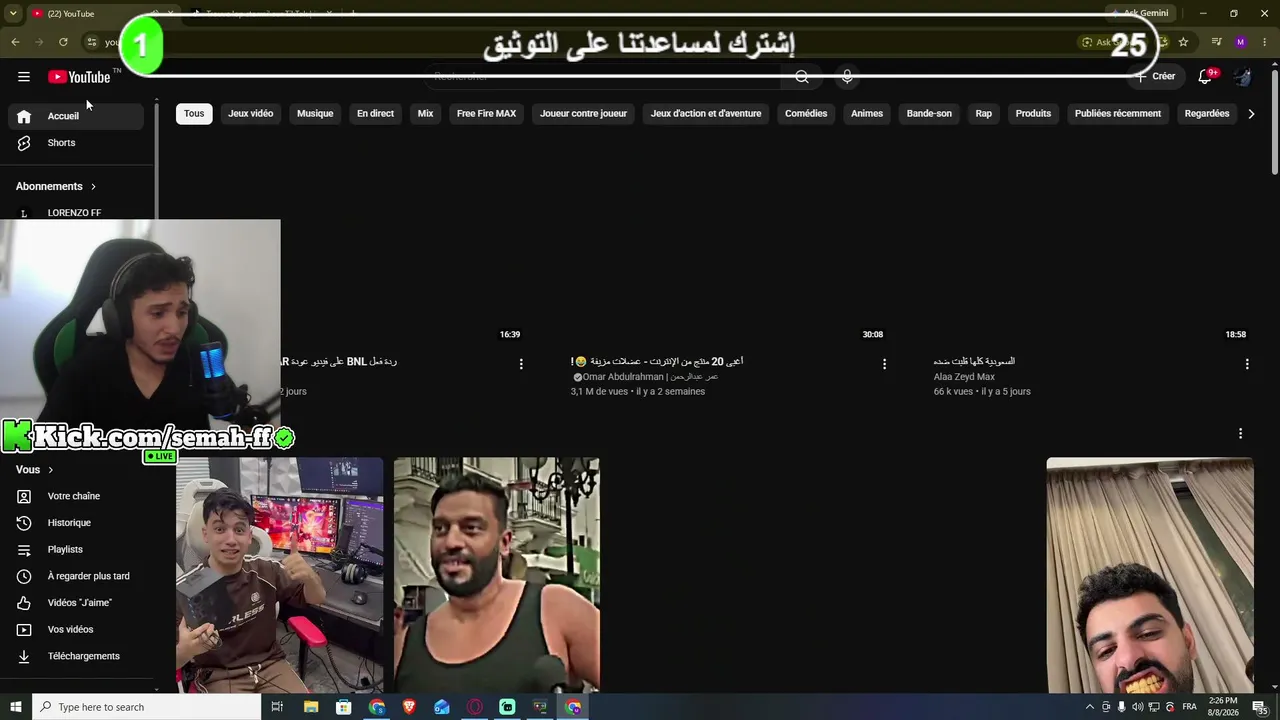
Task: Click the Historique clock icon
Action: coord(24,523)
